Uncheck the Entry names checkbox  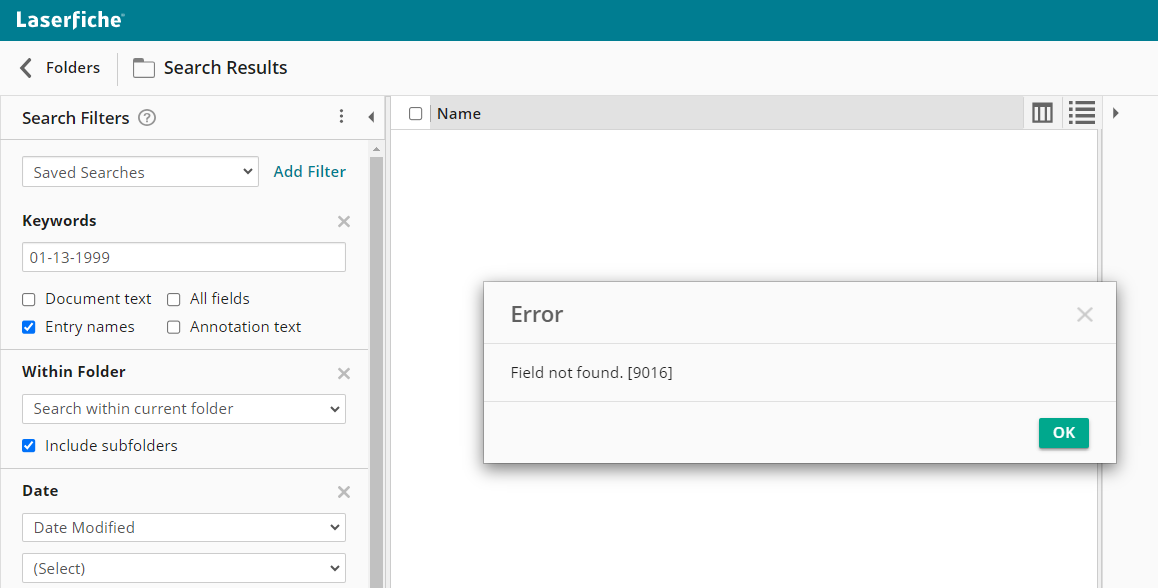pyautogui.click(x=29, y=327)
